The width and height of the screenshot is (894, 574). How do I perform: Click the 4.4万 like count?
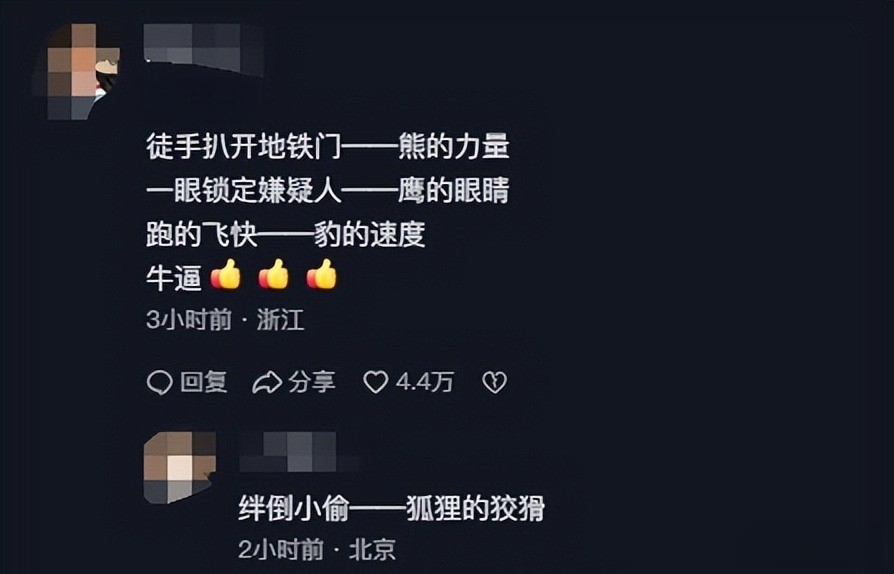click(x=425, y=382)
